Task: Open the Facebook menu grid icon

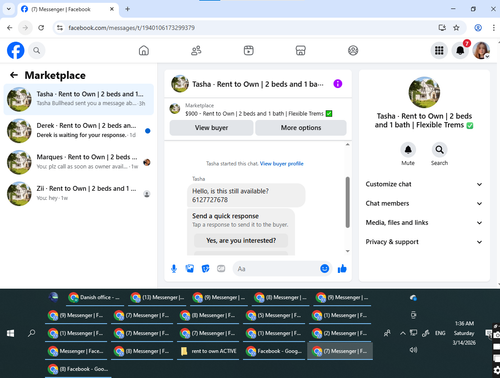Action: click(x=439, y=50)
